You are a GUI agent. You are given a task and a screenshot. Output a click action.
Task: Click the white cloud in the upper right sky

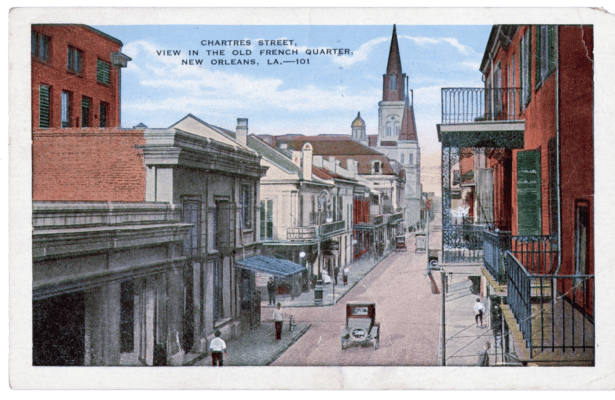(440, 45)
